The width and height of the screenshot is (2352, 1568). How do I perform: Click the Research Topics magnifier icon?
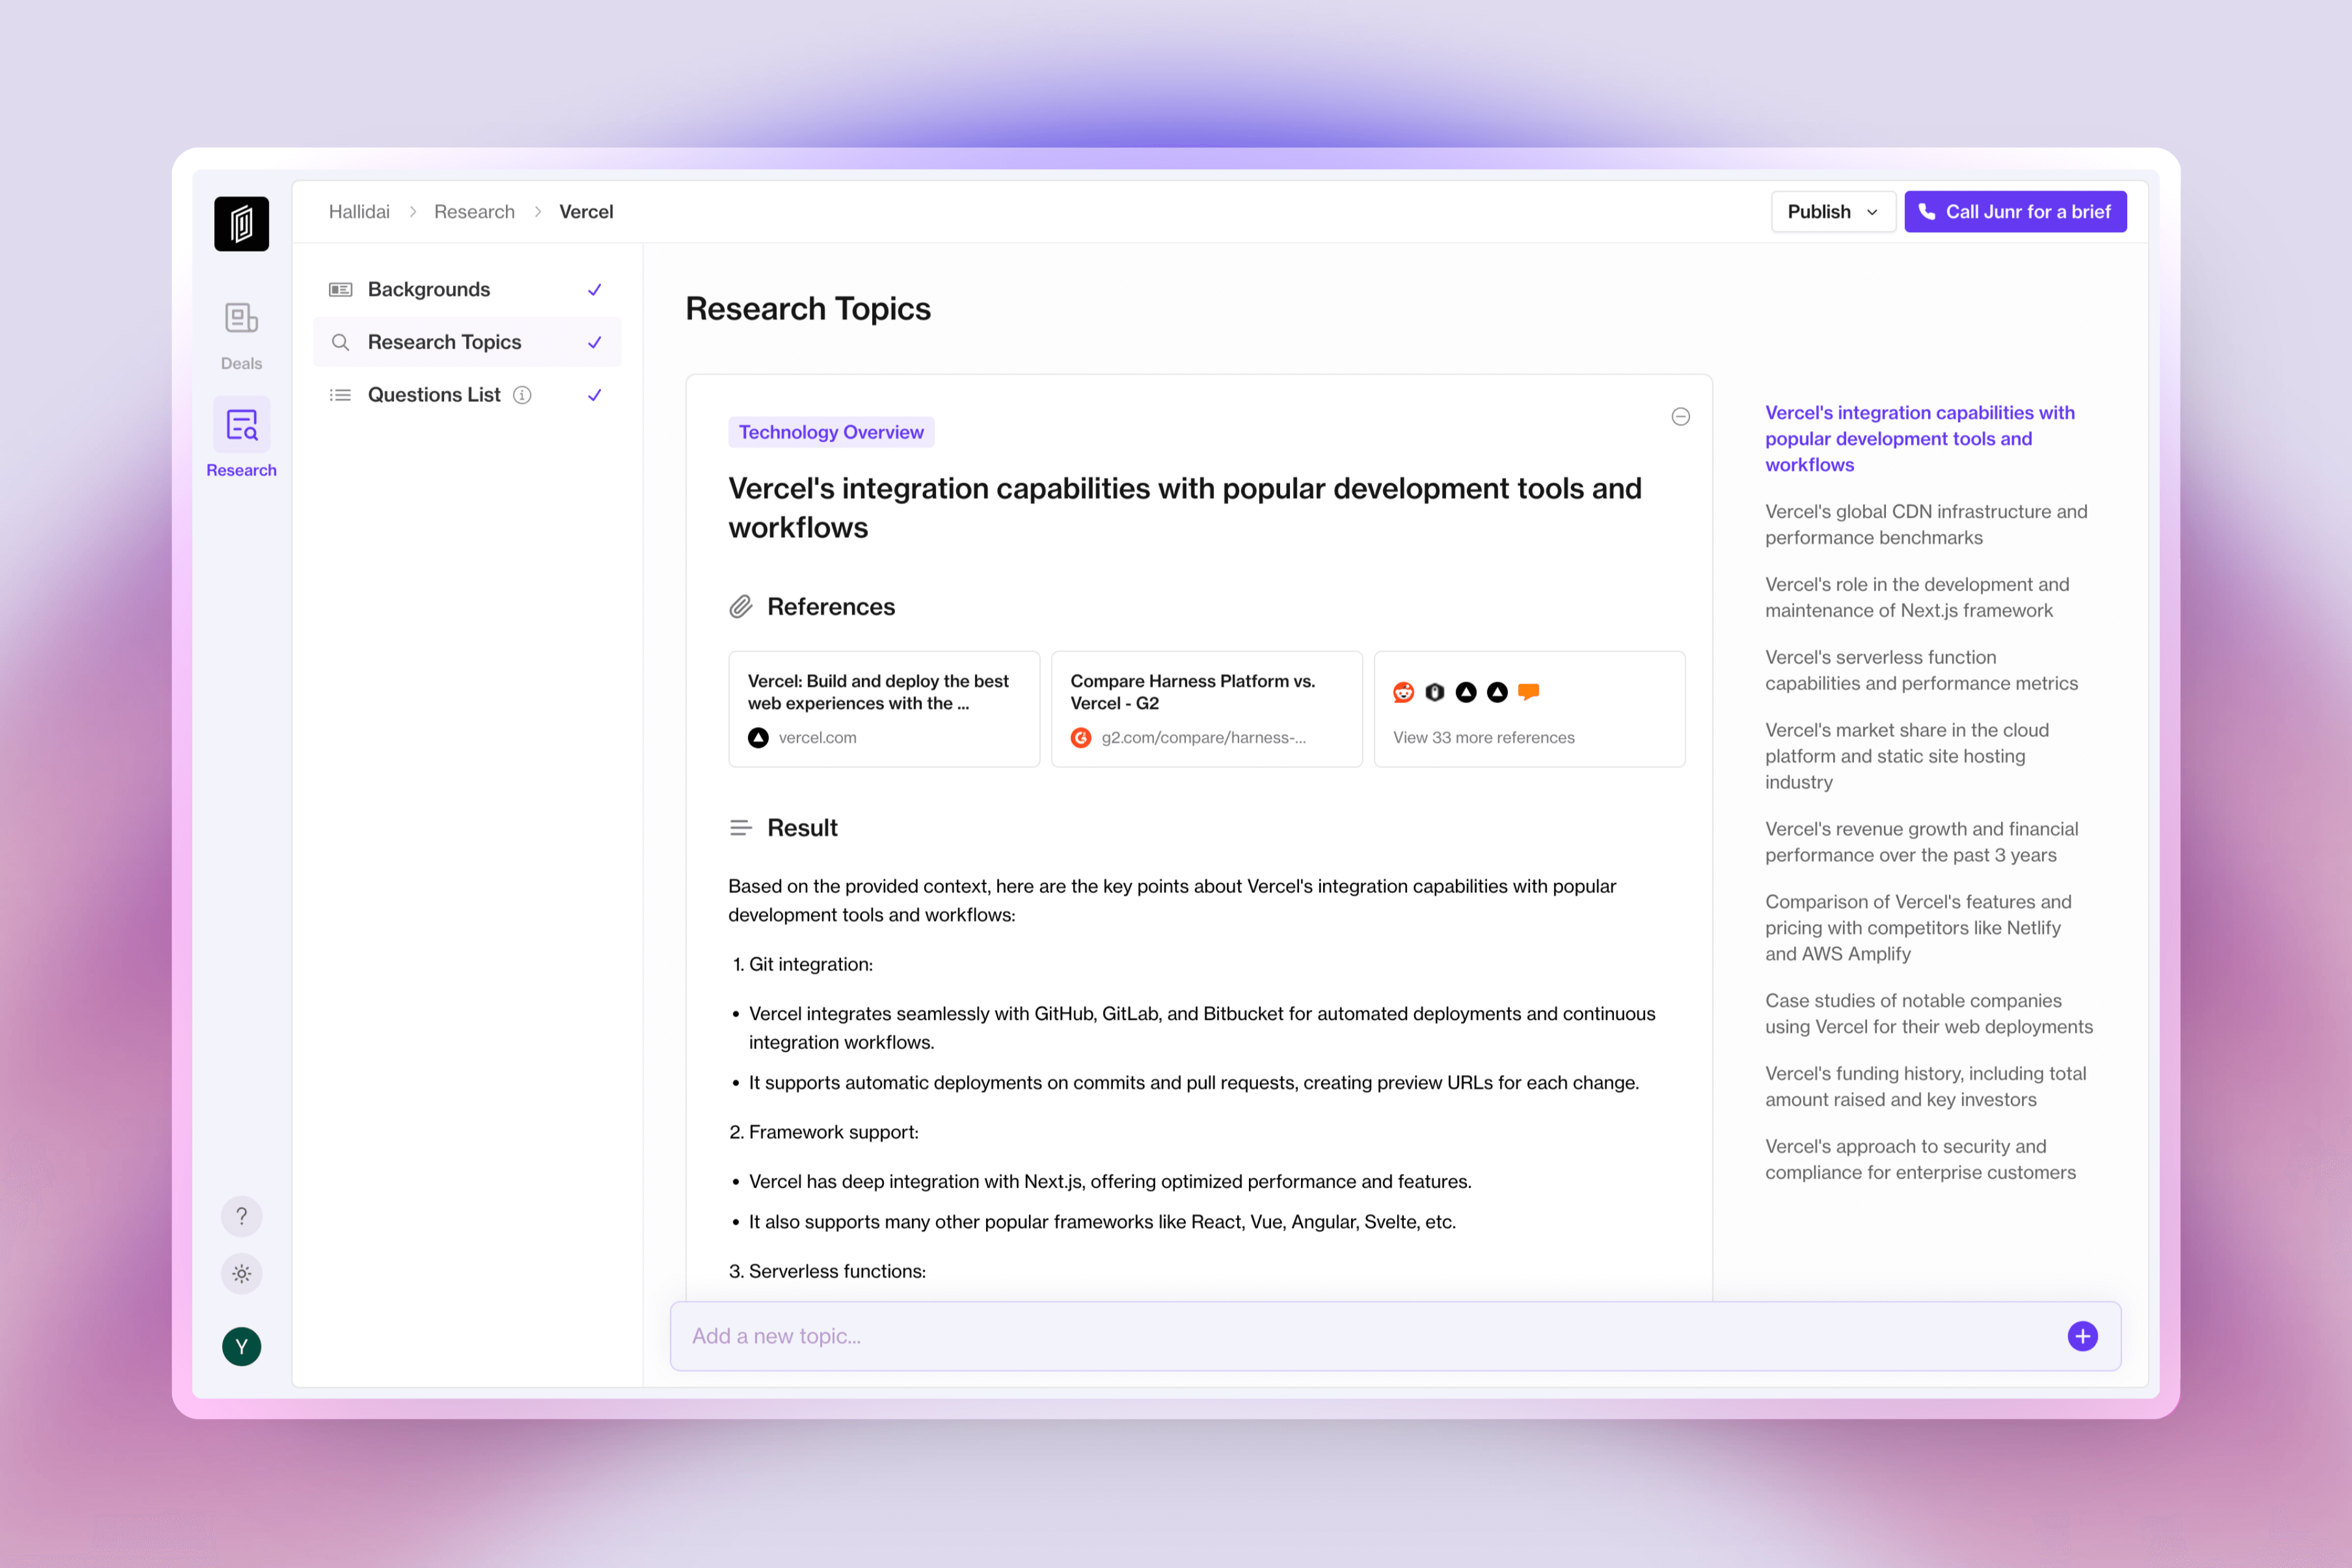(341, 342)
